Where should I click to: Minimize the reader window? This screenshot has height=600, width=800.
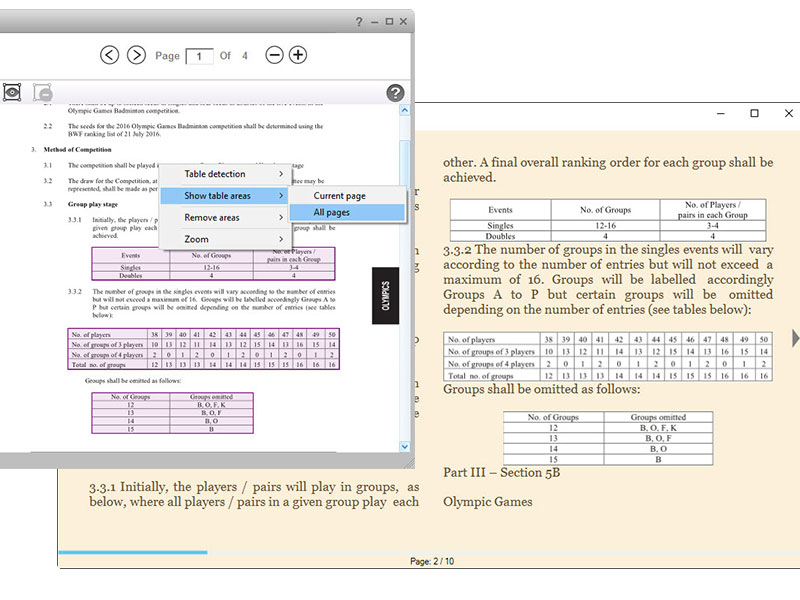pos(720,113)
